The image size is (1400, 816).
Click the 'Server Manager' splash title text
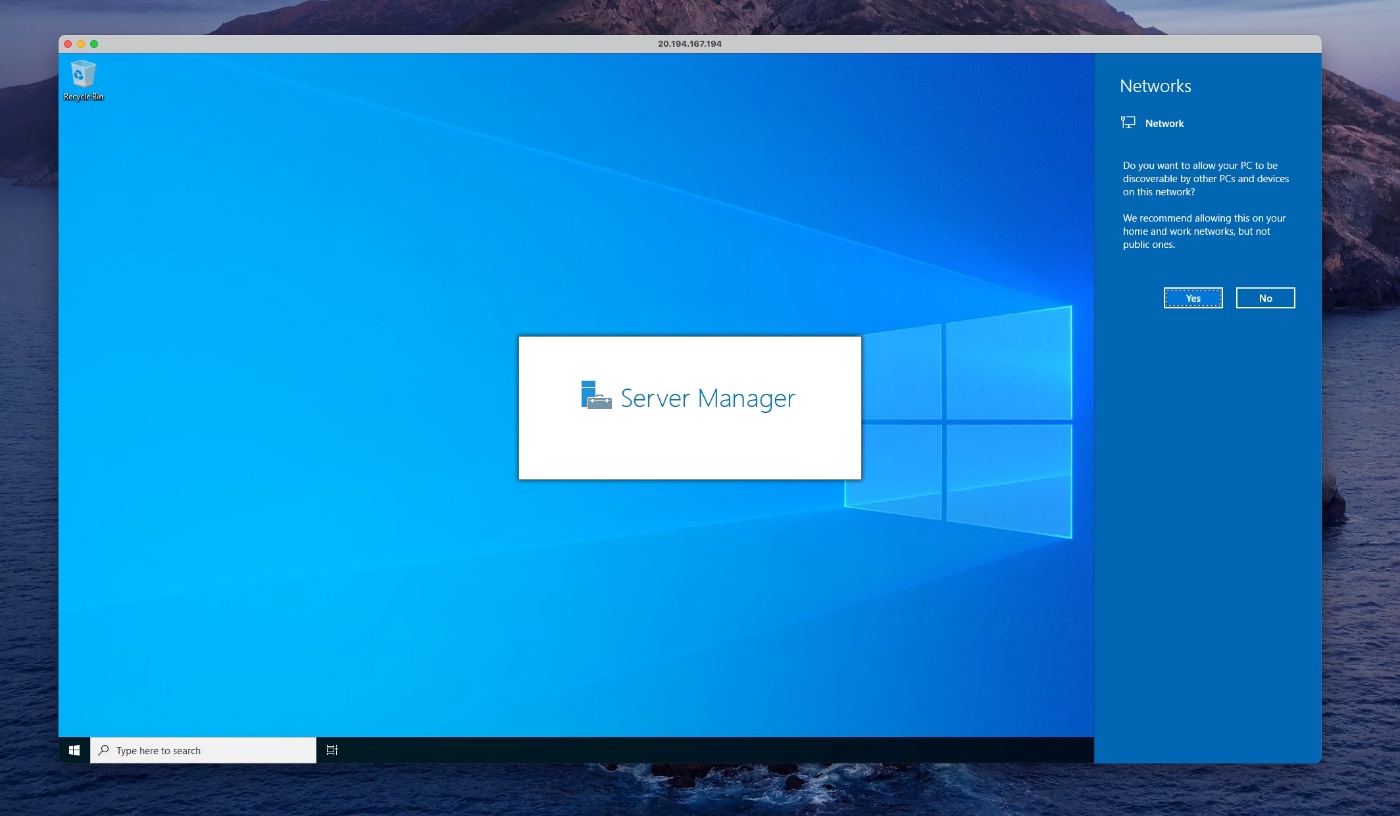[x=707, y=398]
